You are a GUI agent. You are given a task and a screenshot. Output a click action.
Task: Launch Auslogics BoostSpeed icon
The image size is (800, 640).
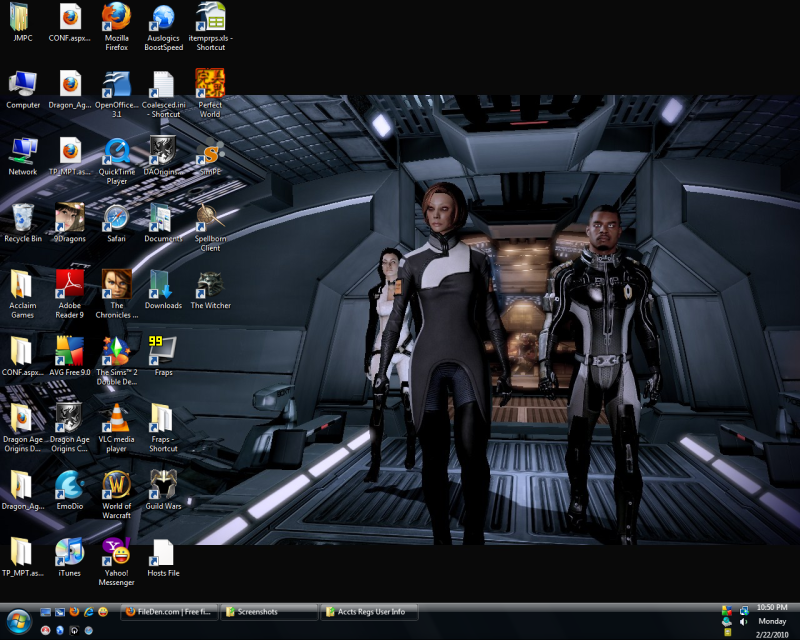tap(163, 17)
